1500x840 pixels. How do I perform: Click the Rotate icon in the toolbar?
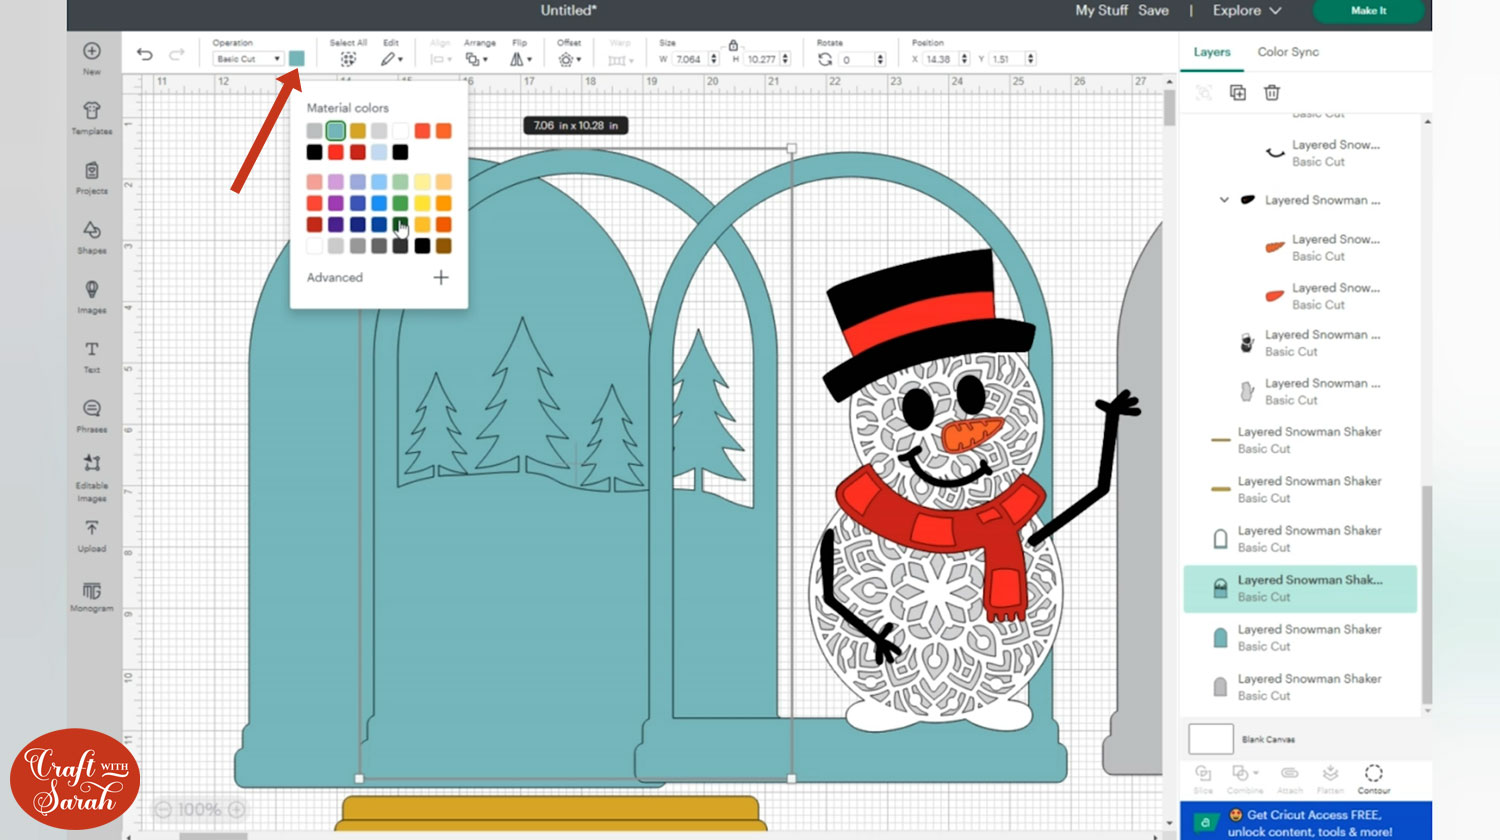[824, 59]
